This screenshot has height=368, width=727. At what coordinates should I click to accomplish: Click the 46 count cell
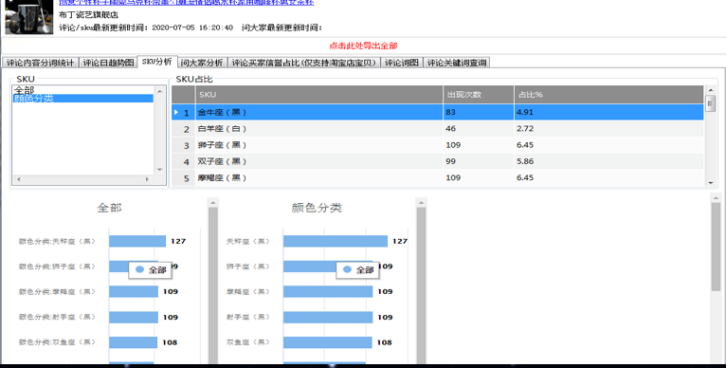coord(478,128)
